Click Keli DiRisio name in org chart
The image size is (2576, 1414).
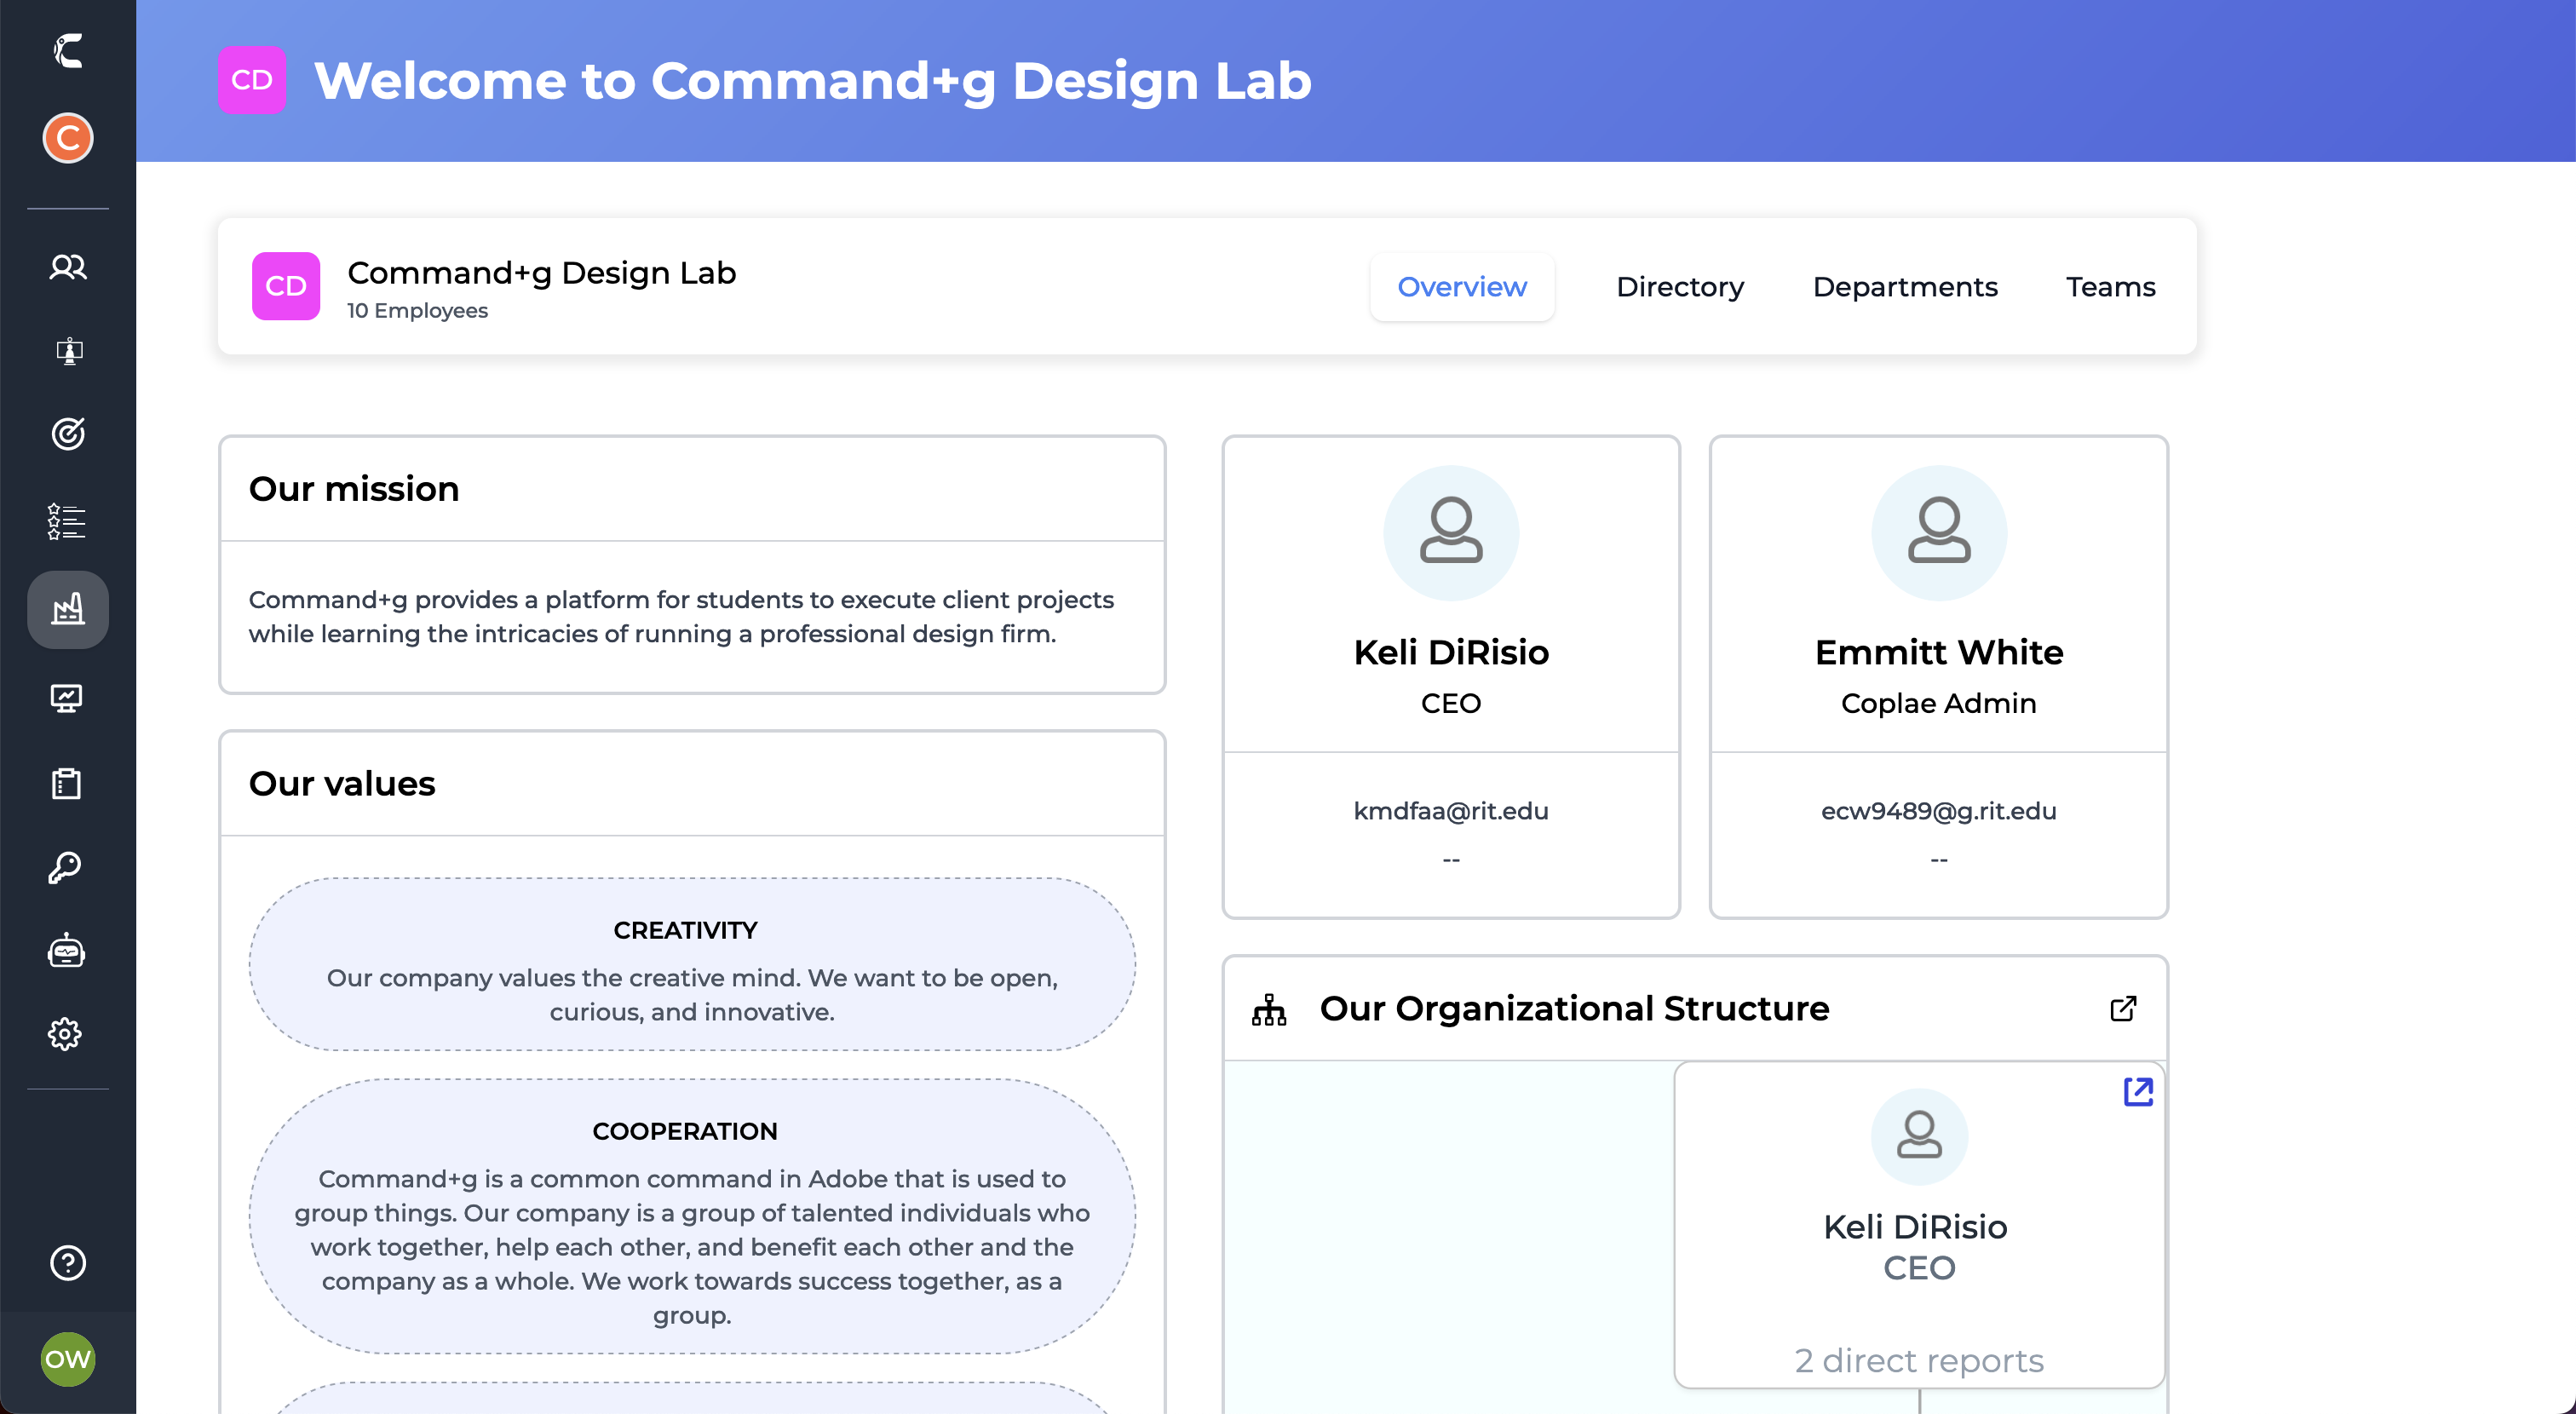[x=1914, y=1226]
